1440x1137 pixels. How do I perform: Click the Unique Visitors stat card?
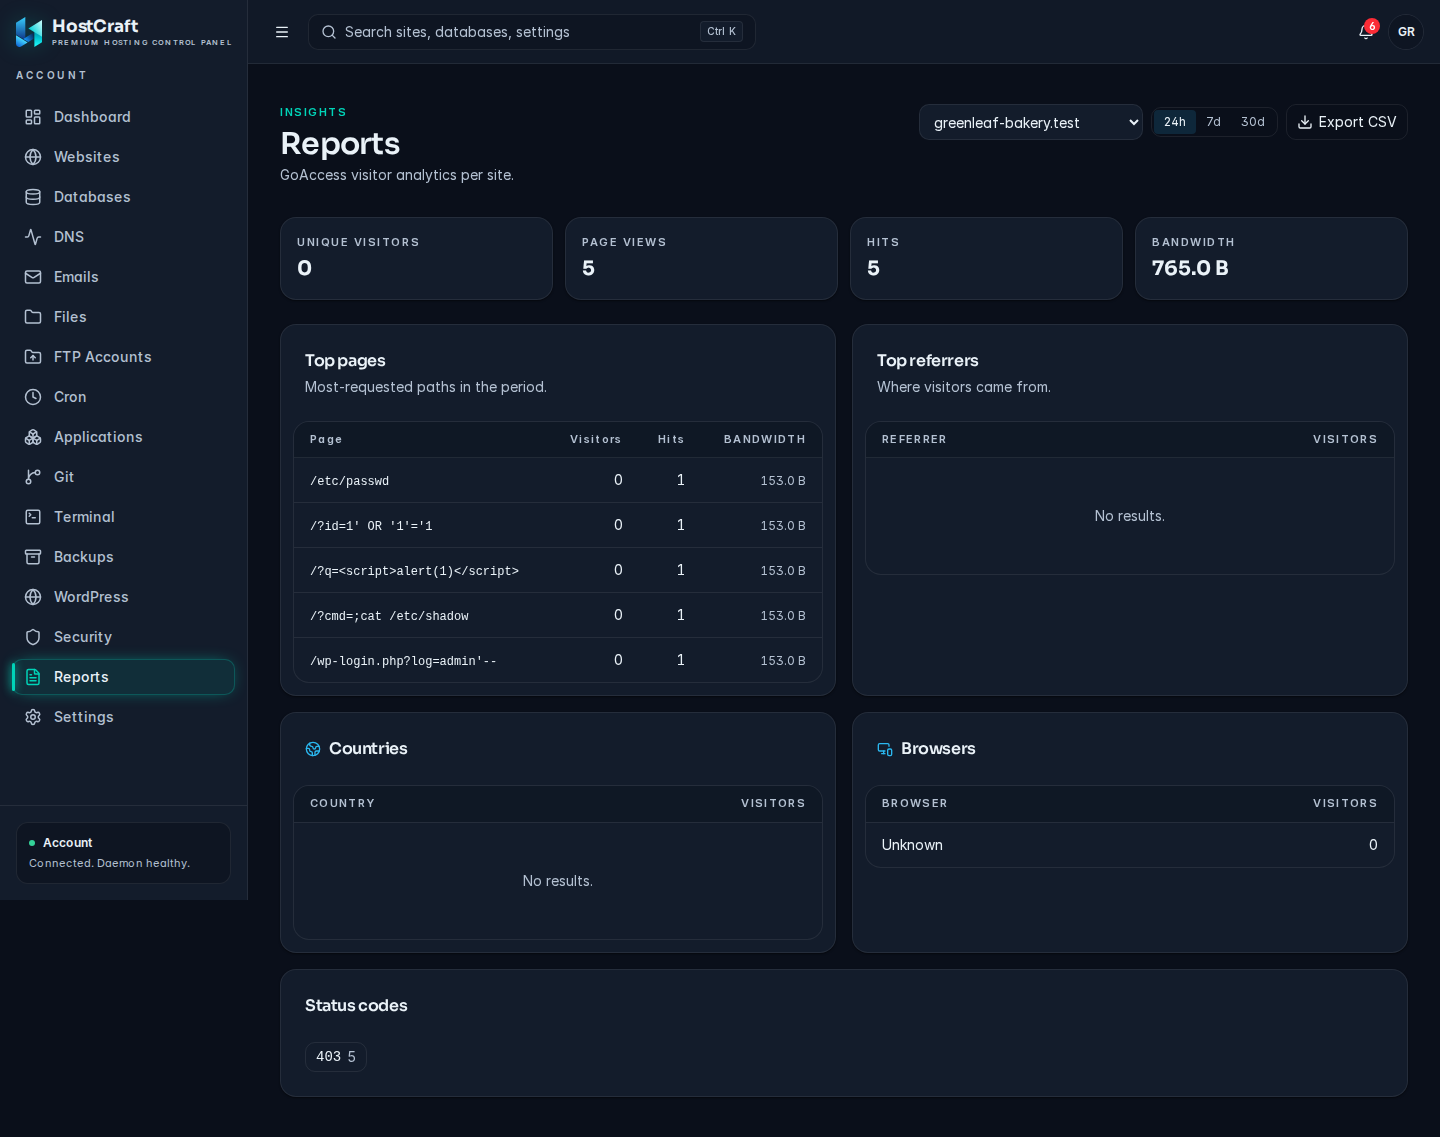pyautogui.click(x=416, y=258)
